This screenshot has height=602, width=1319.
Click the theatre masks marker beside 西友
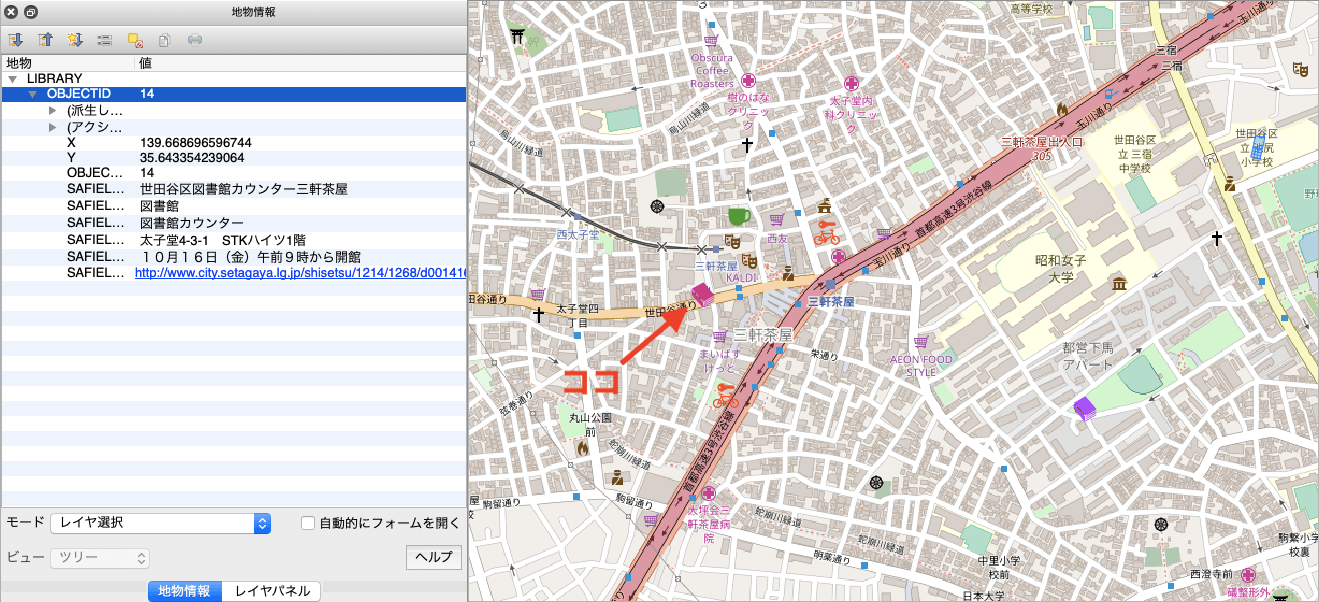pos(731,240)
